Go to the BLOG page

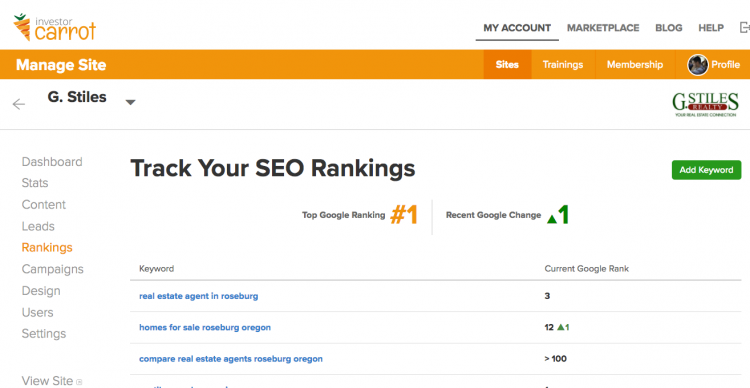669,28
